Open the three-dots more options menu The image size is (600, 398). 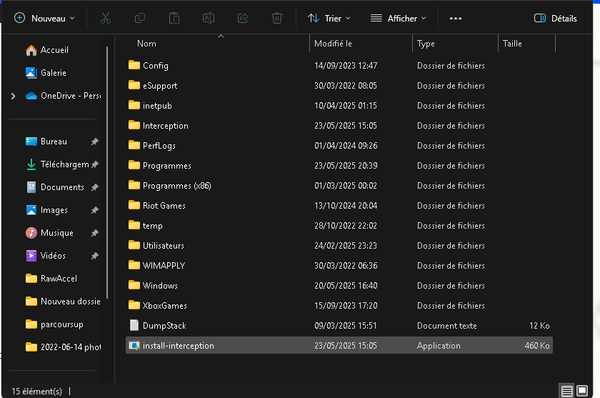click(x=455, y=18)
